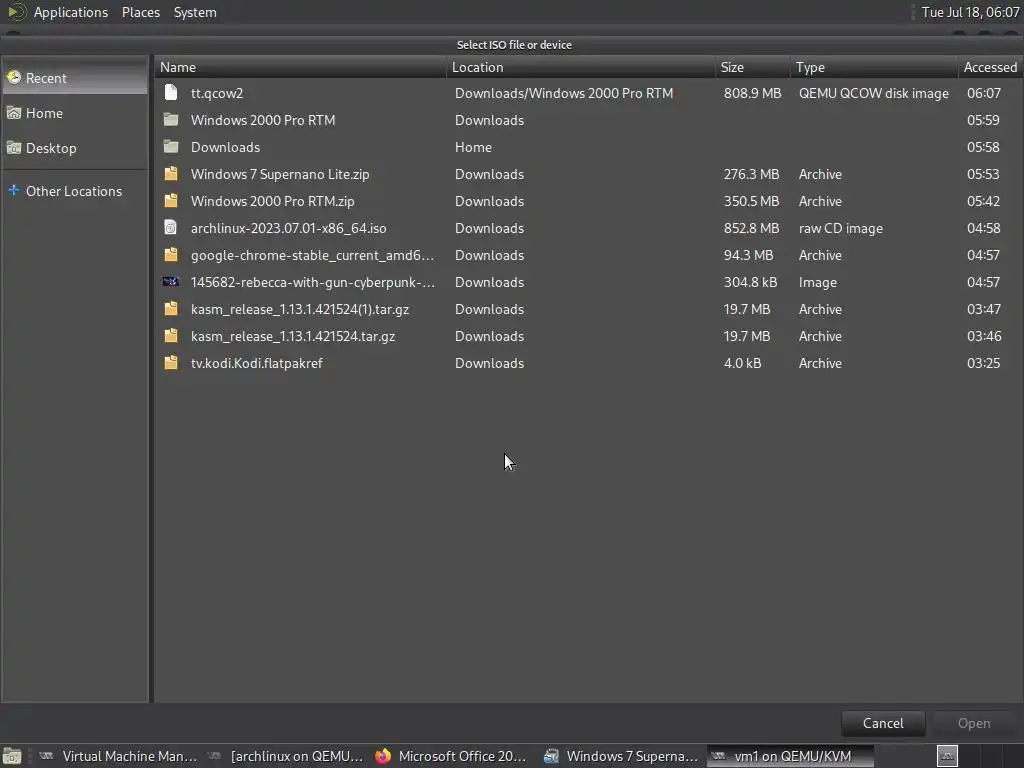Click the 808.9 MB size value
This screenshot has height=768, width=1024.
coord(752,93)
